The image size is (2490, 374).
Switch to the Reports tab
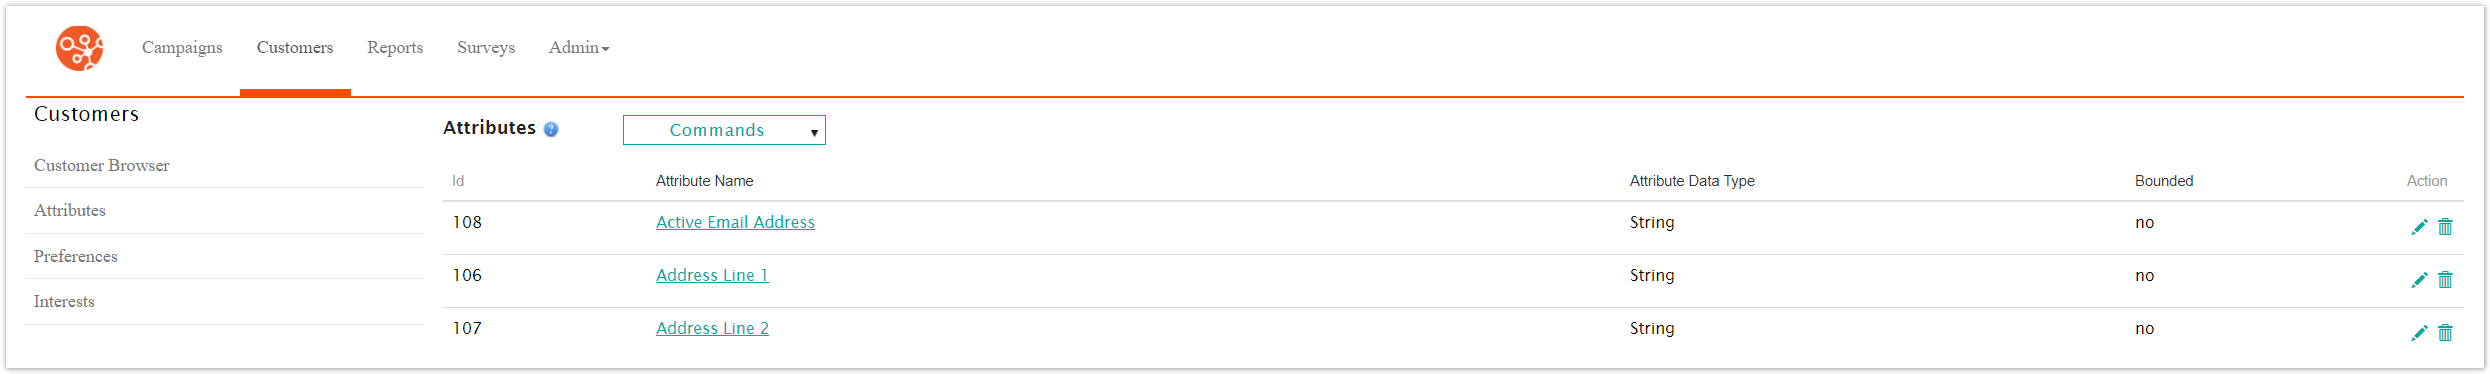tap(395, 48)
